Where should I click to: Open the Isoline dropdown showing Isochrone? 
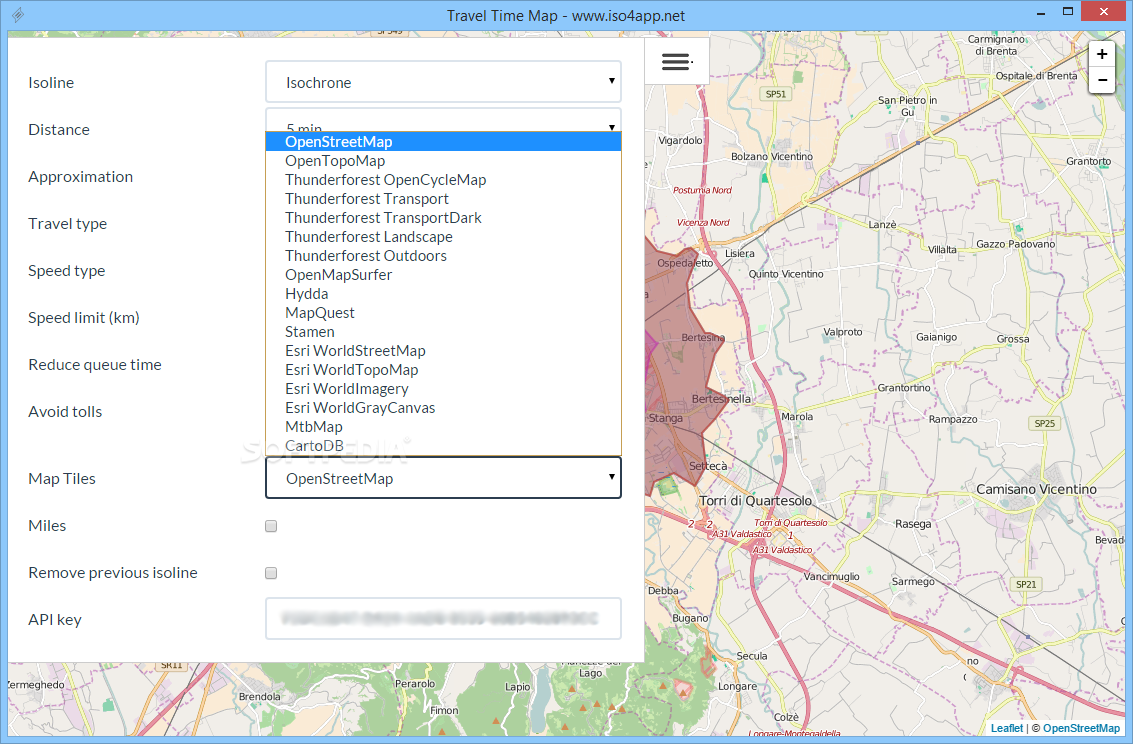click(443, 82)
